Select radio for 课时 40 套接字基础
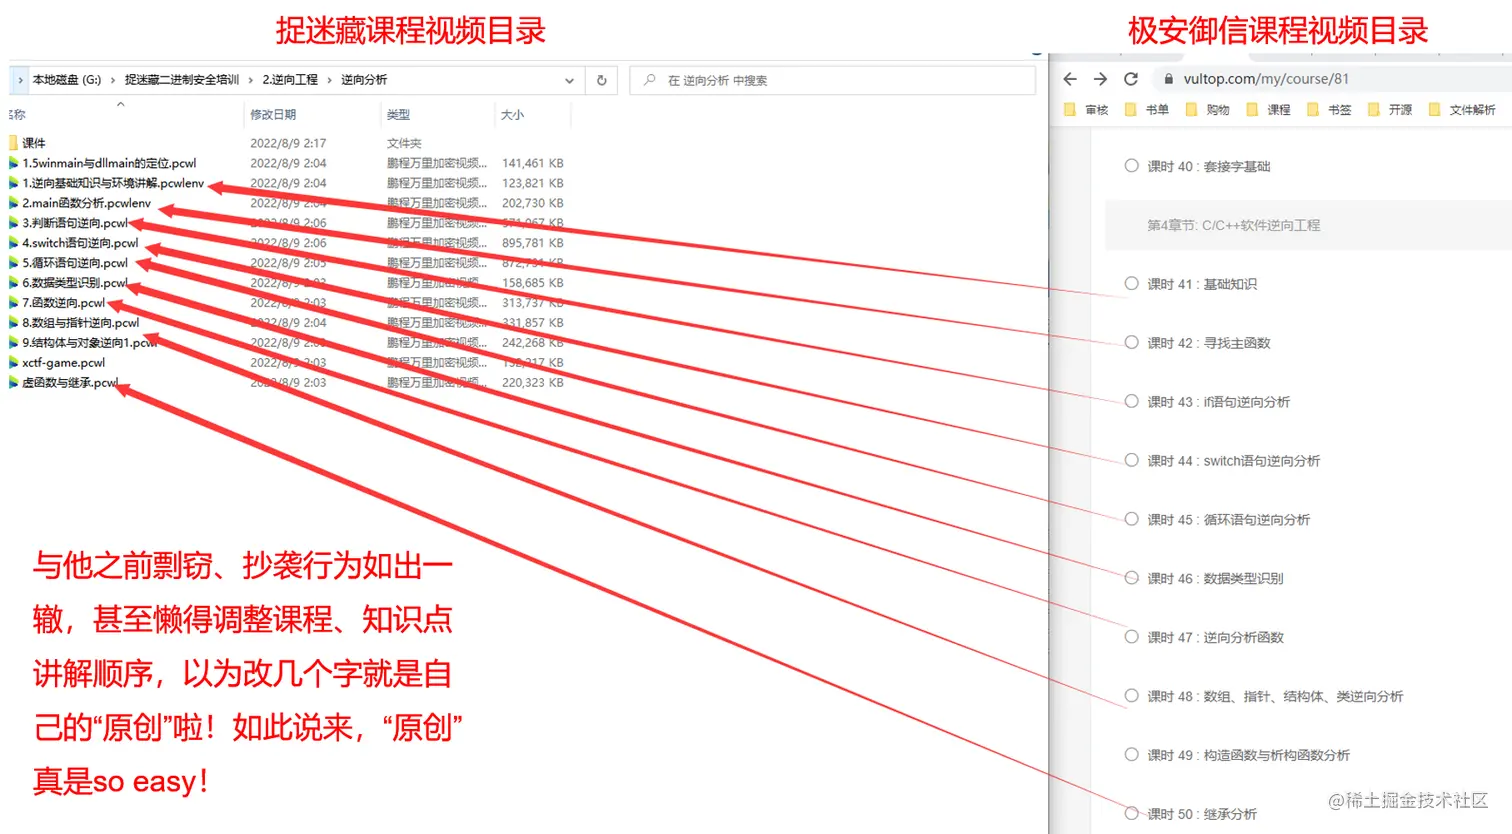Viewport: 1512px width, 834px height. tap(1131, 166)
